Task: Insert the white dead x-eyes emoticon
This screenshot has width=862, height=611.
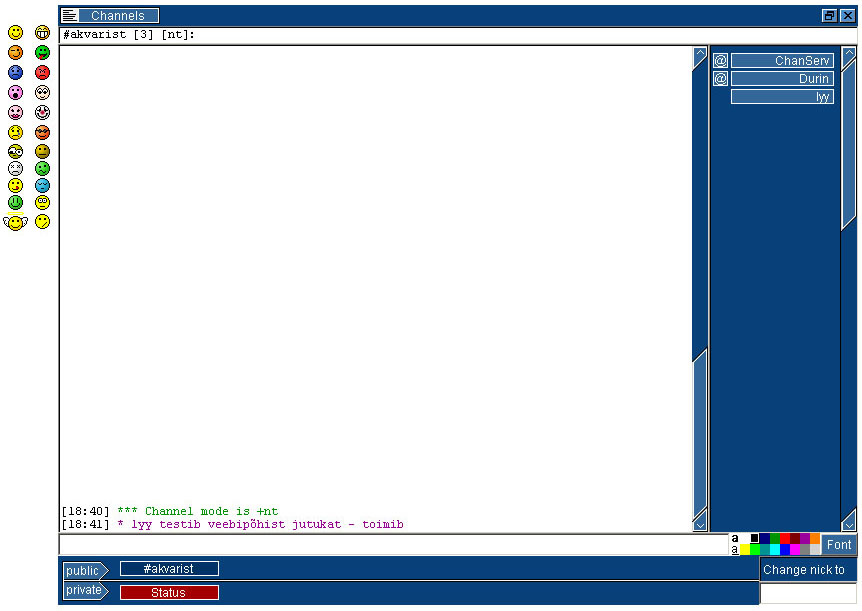Action: tap(15, 168)
